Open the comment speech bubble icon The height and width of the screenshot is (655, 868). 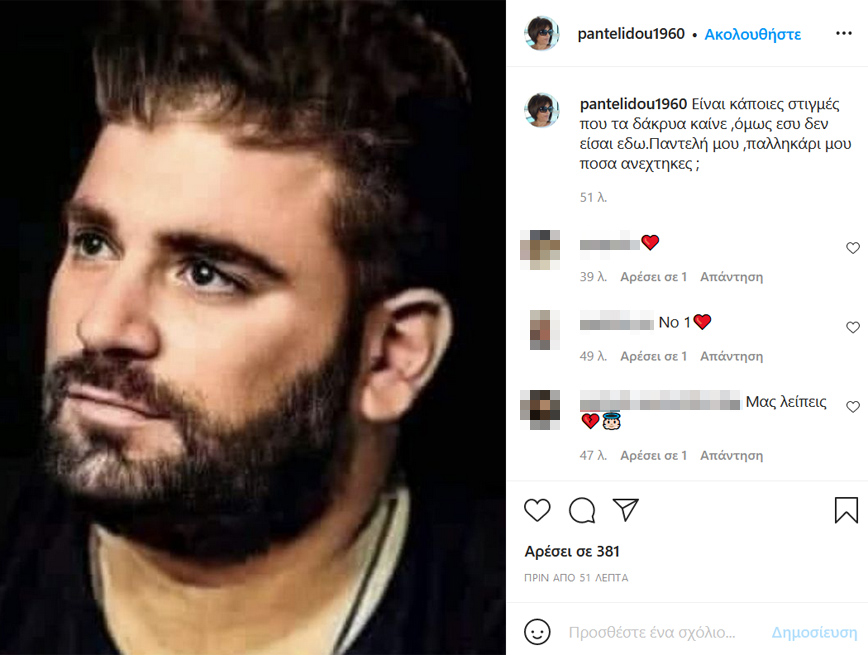[582, 510]
